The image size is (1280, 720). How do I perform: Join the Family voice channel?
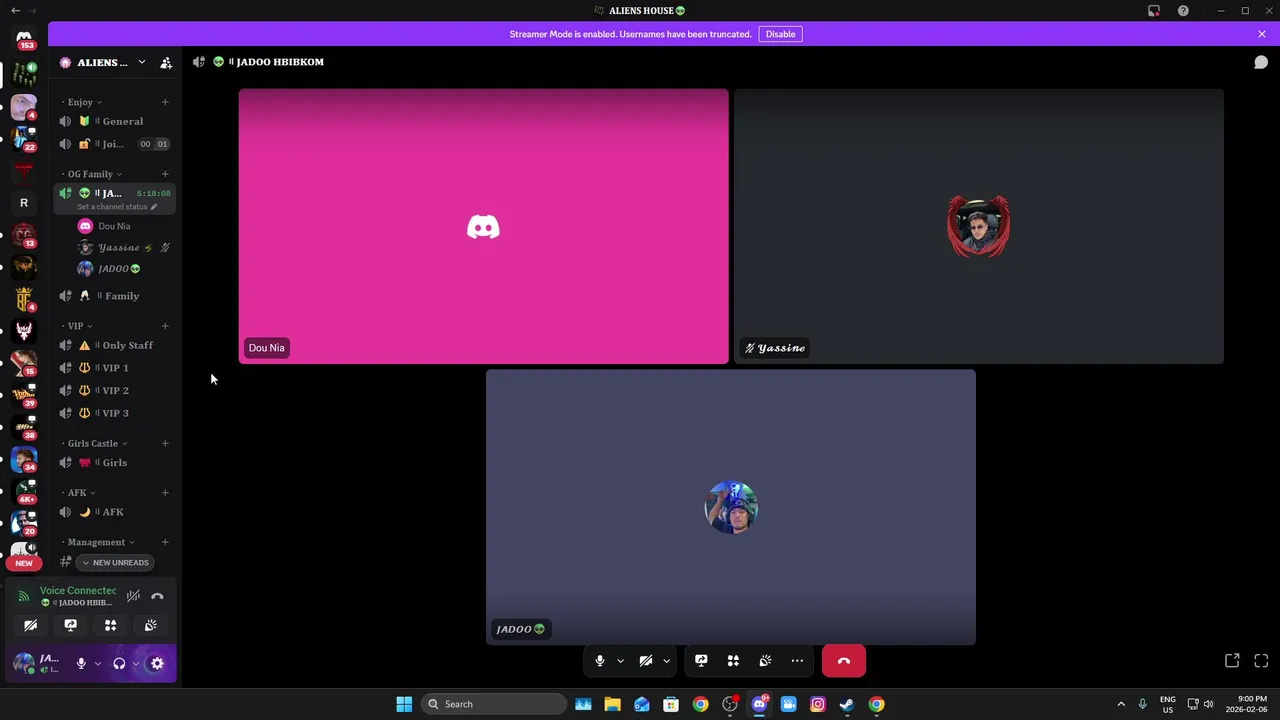tap(115, 296)
